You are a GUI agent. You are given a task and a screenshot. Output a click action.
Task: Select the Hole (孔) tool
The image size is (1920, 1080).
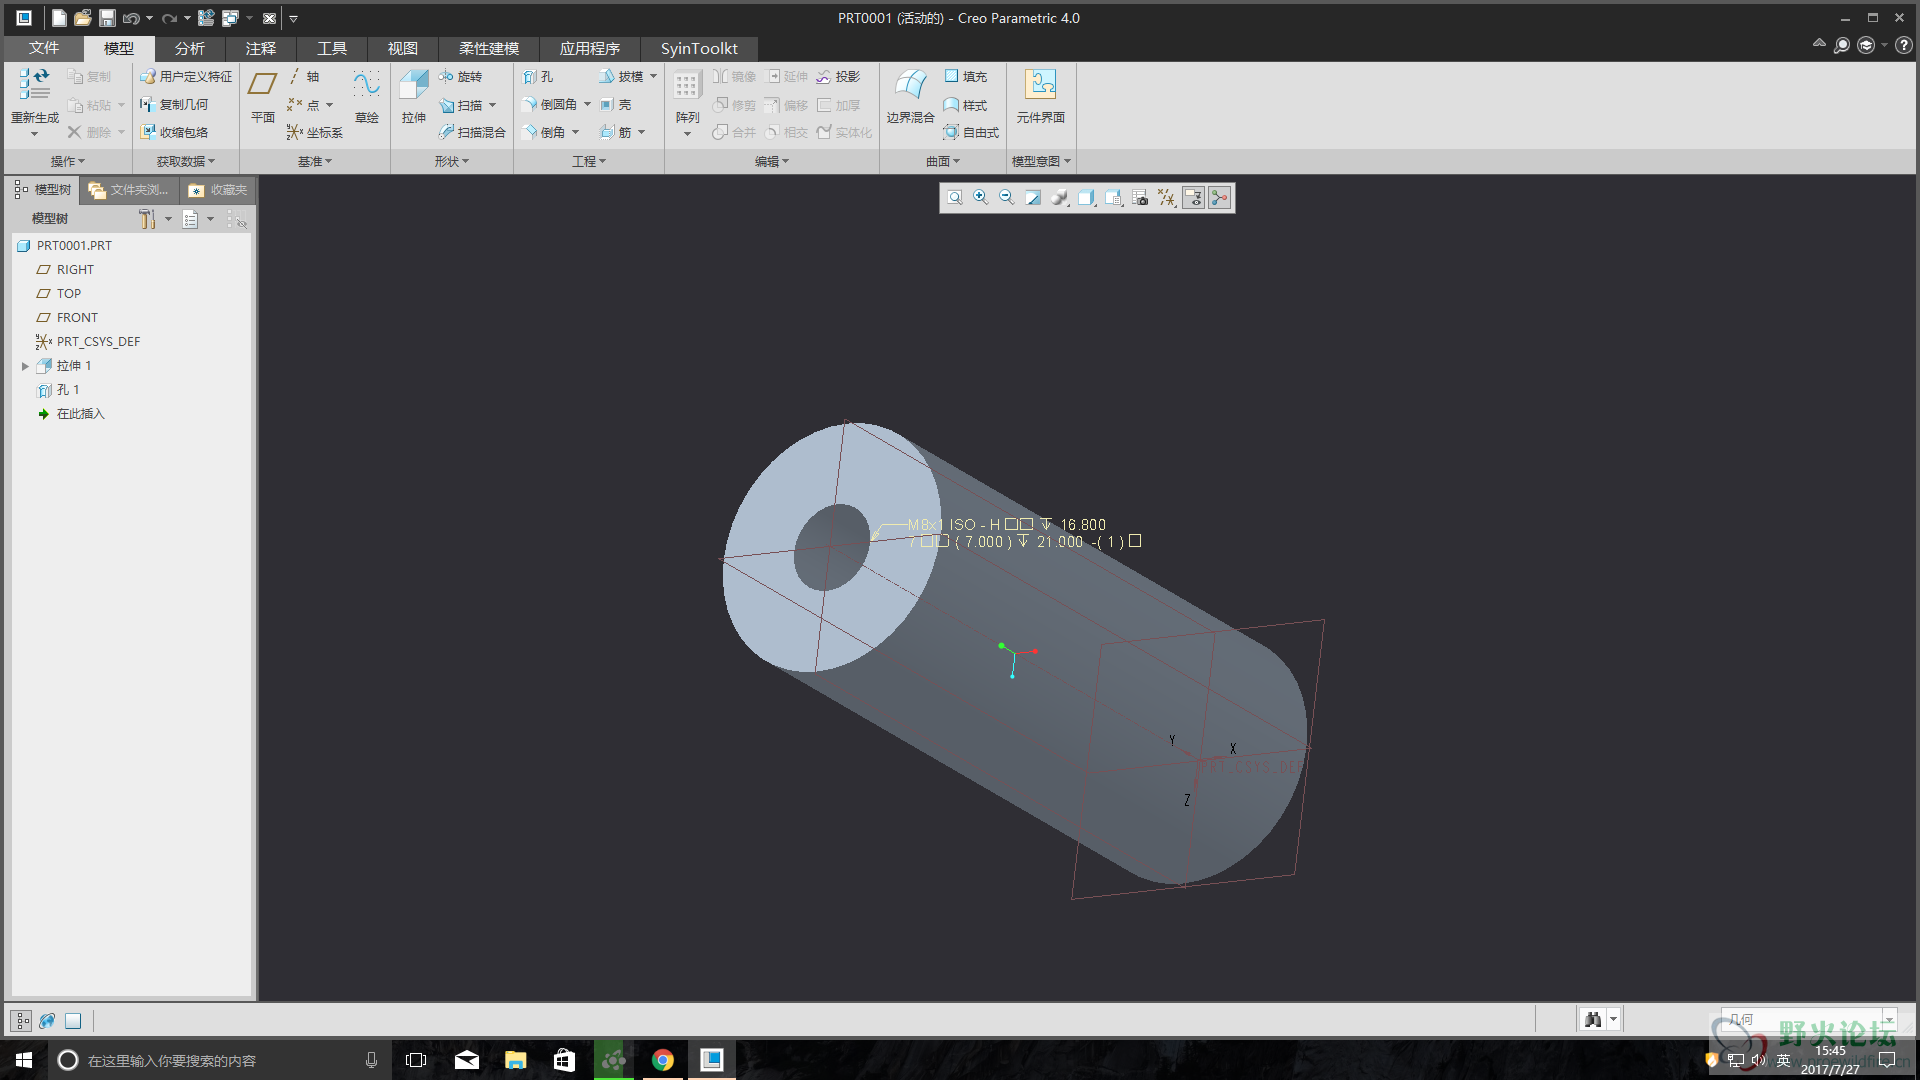click(538, 76)
